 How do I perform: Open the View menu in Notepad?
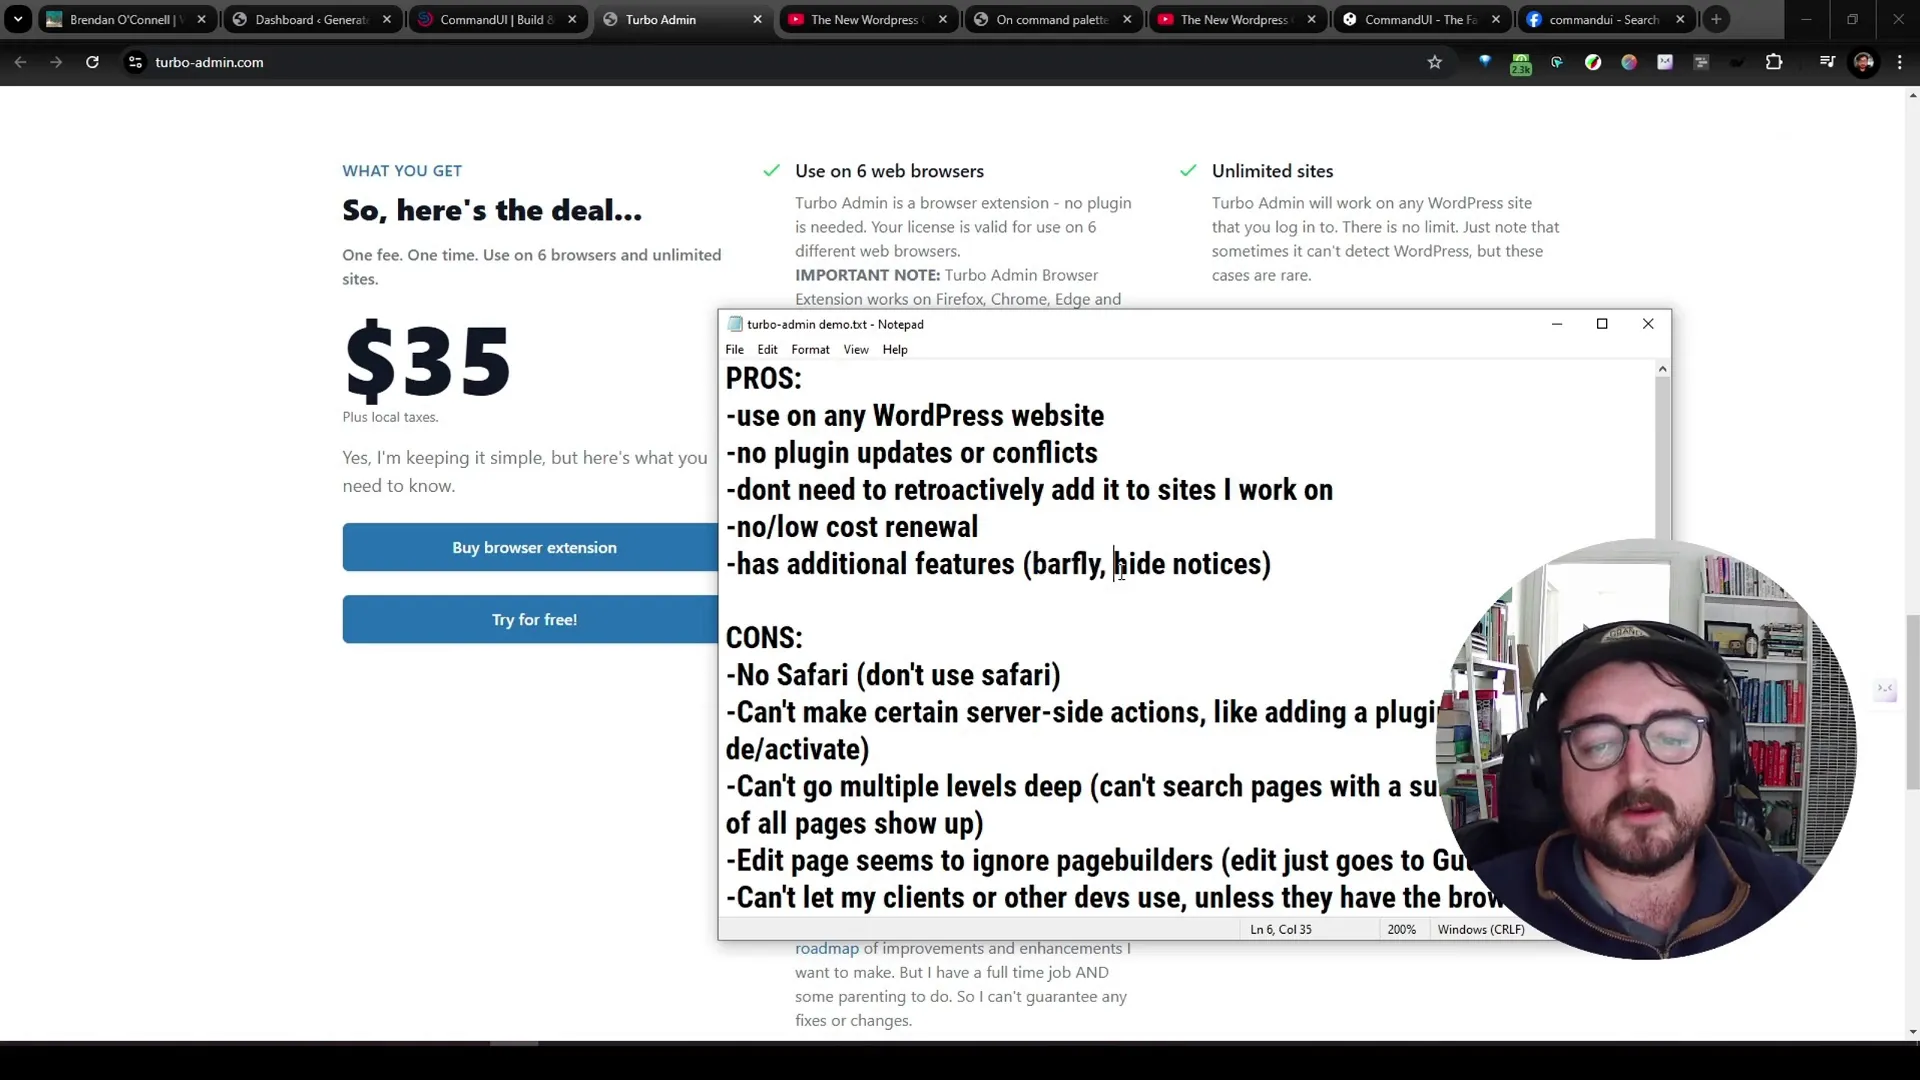pos(856,349)
